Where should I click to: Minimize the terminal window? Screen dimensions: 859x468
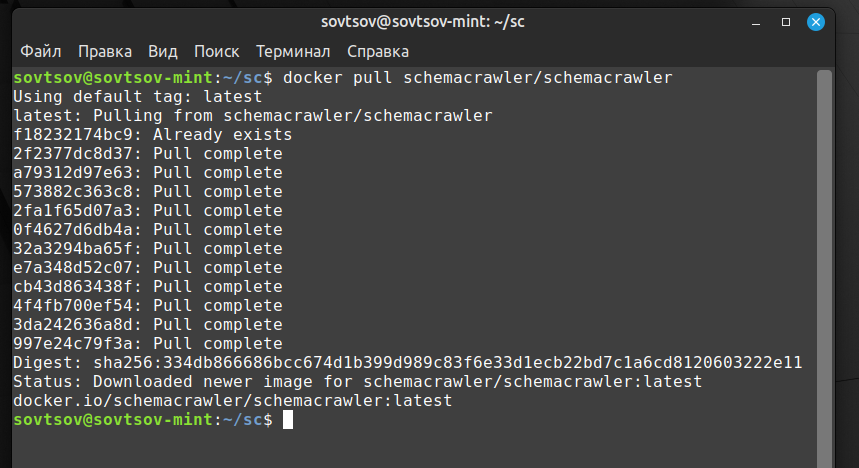tap(756, 22)
